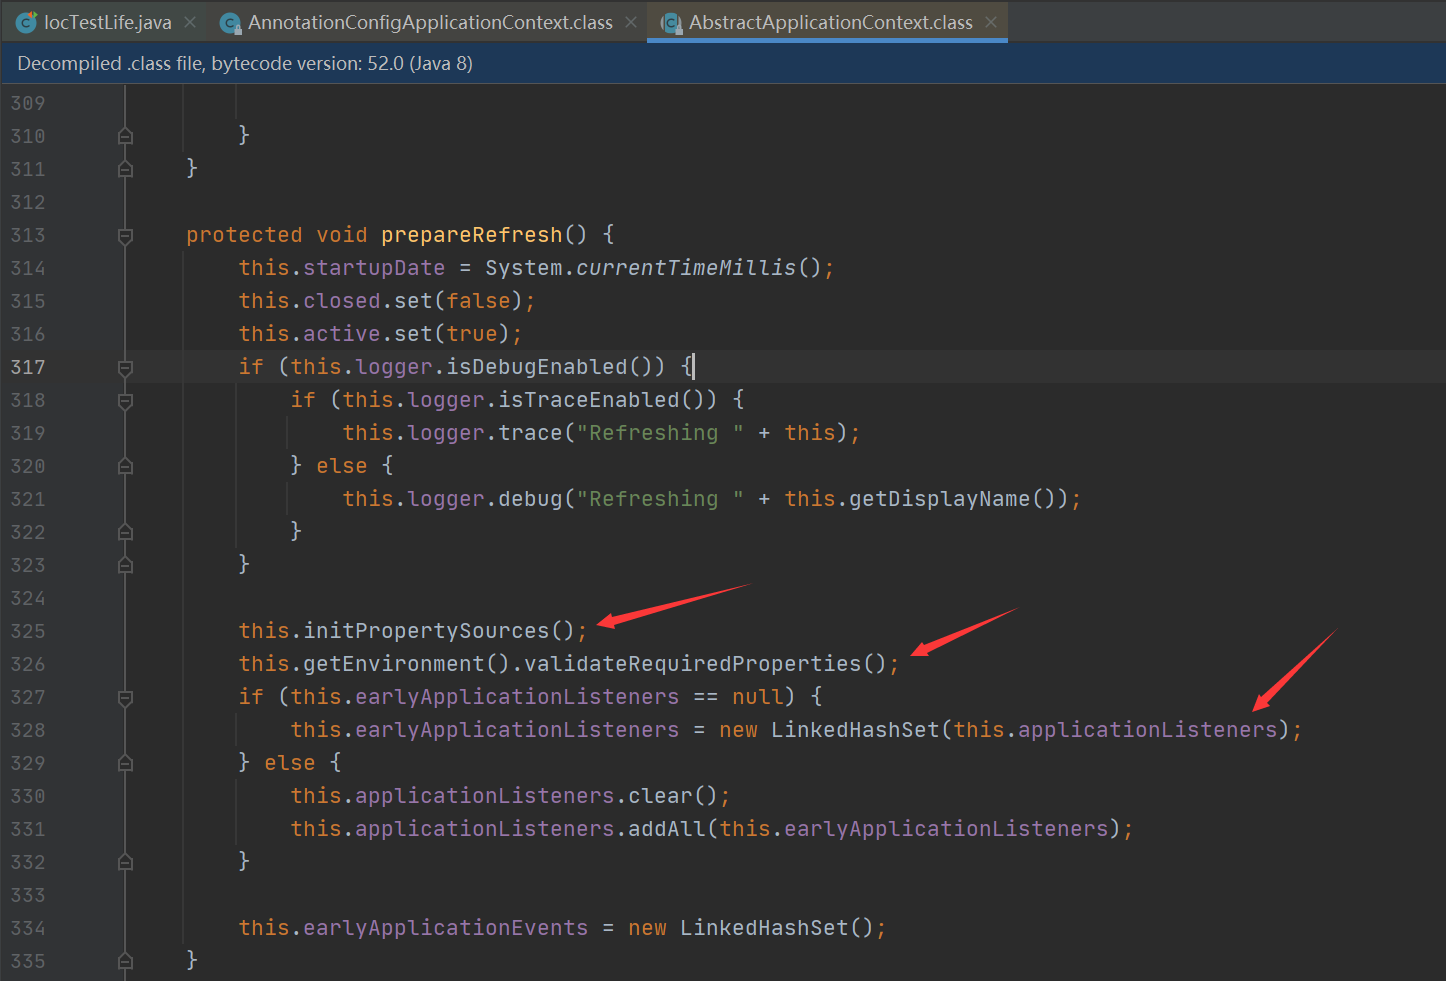Click the getDisplayName call

pos(940,499)
